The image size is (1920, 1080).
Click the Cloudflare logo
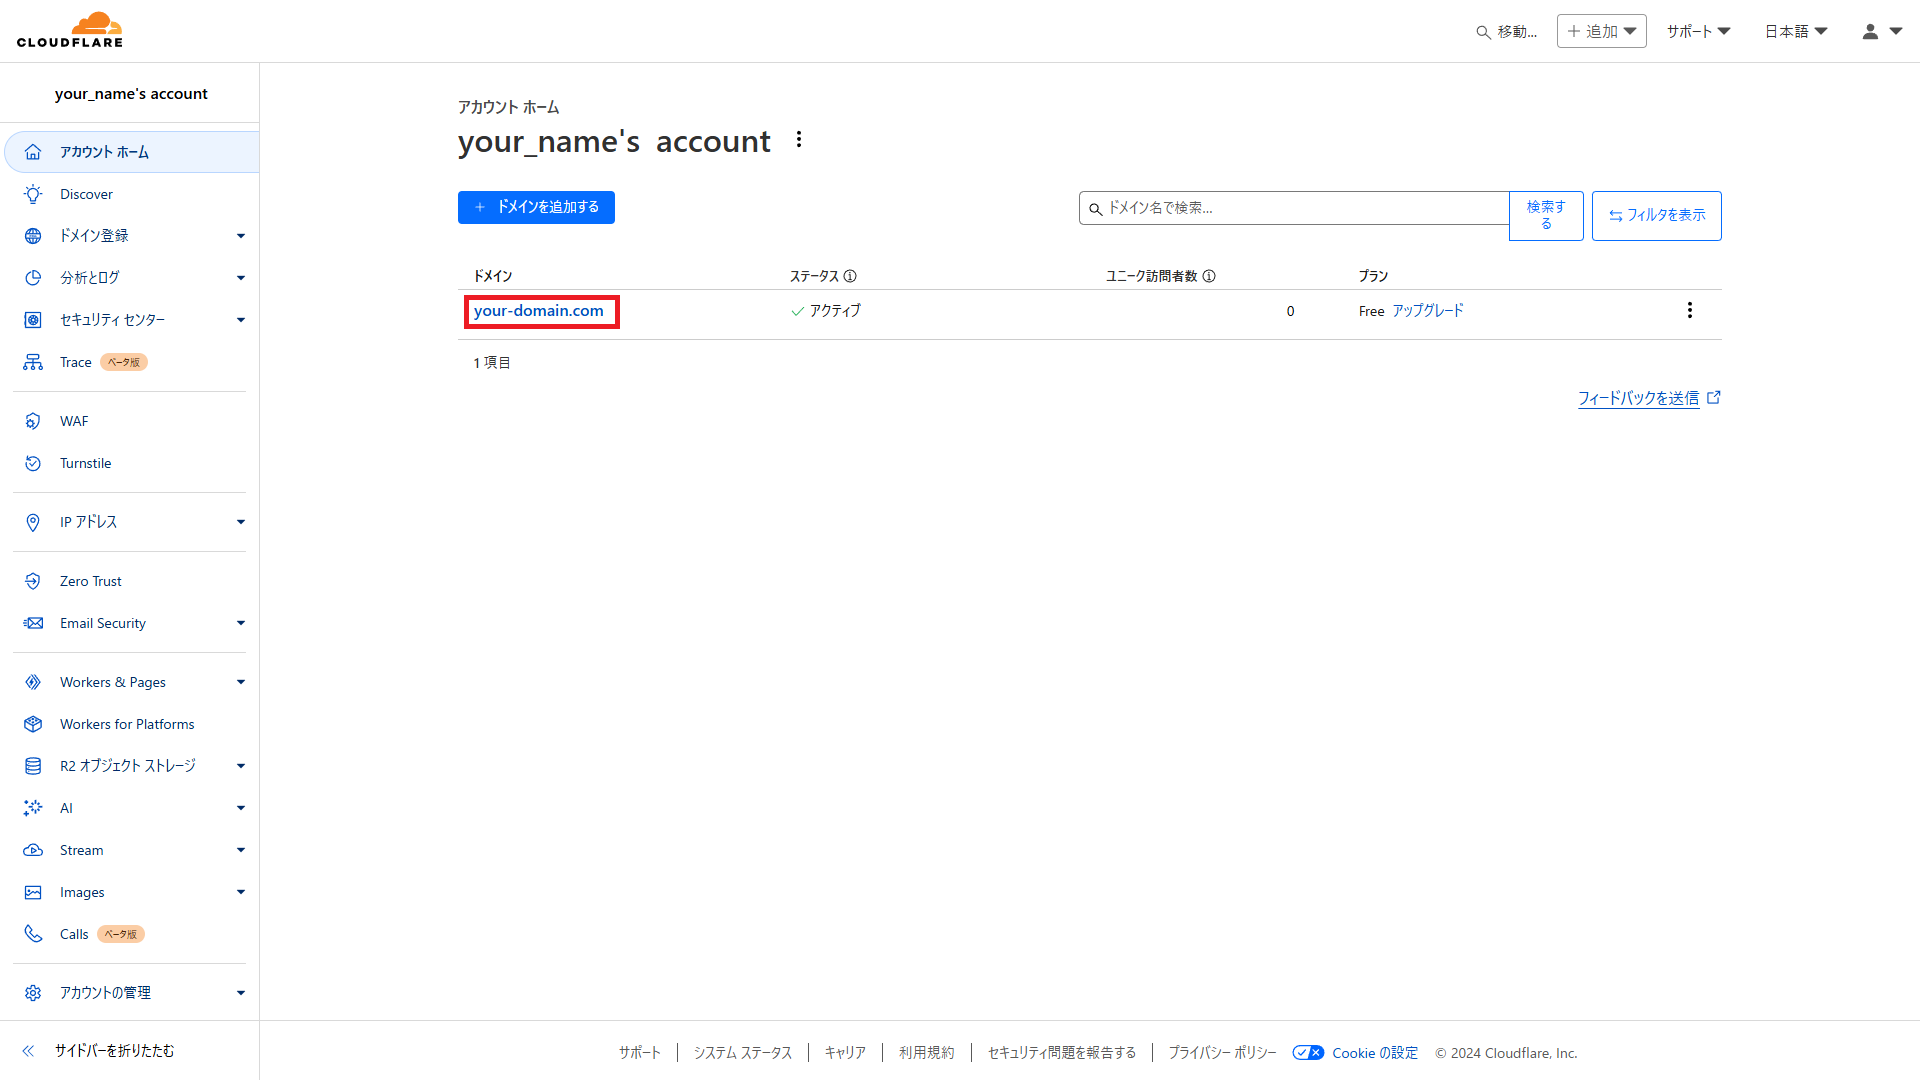pos(70,30)
